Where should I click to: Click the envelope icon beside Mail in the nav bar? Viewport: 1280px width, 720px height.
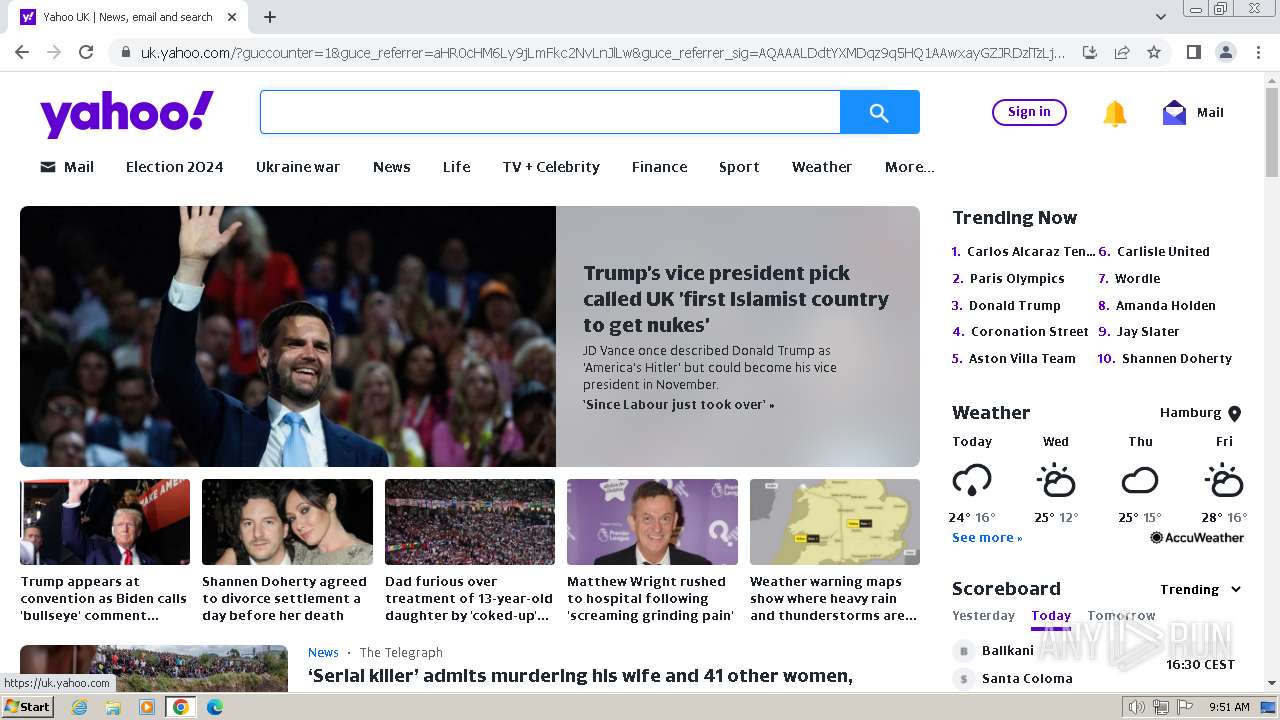click(48, 167)
